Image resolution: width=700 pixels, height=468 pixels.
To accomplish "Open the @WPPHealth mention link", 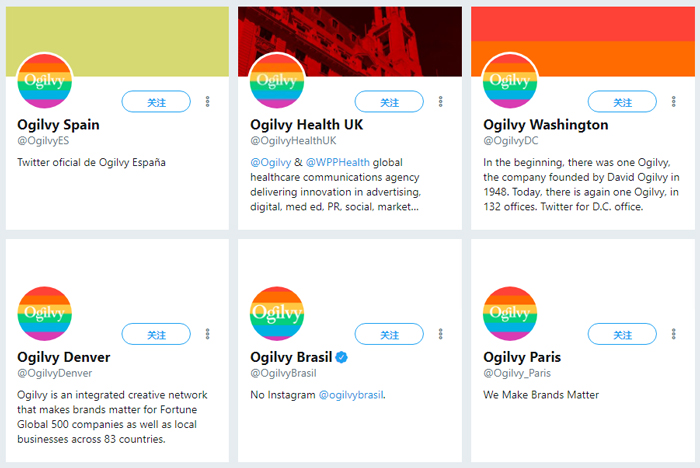I will pos(338,163).
